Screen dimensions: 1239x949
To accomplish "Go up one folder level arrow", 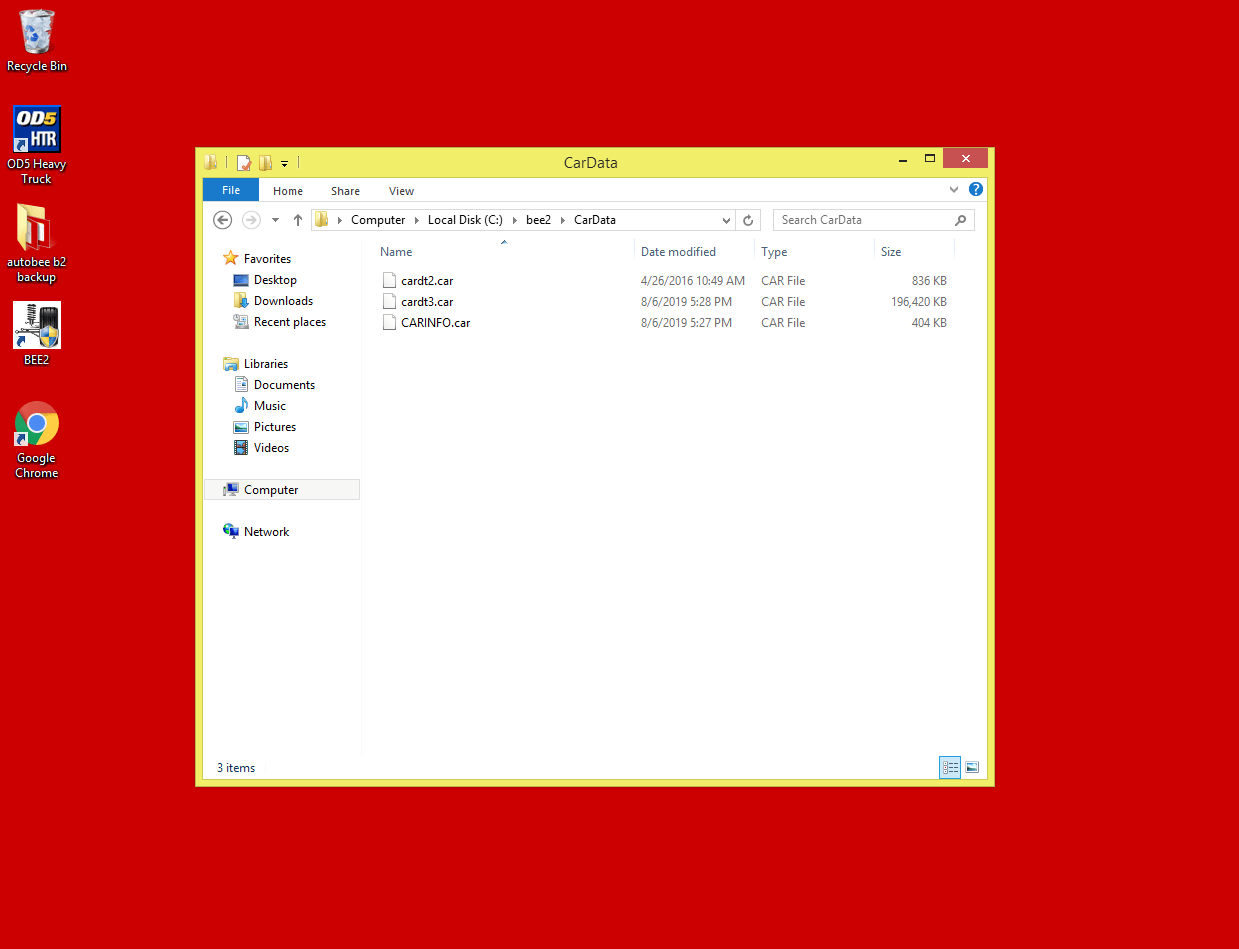I will 298,220.
